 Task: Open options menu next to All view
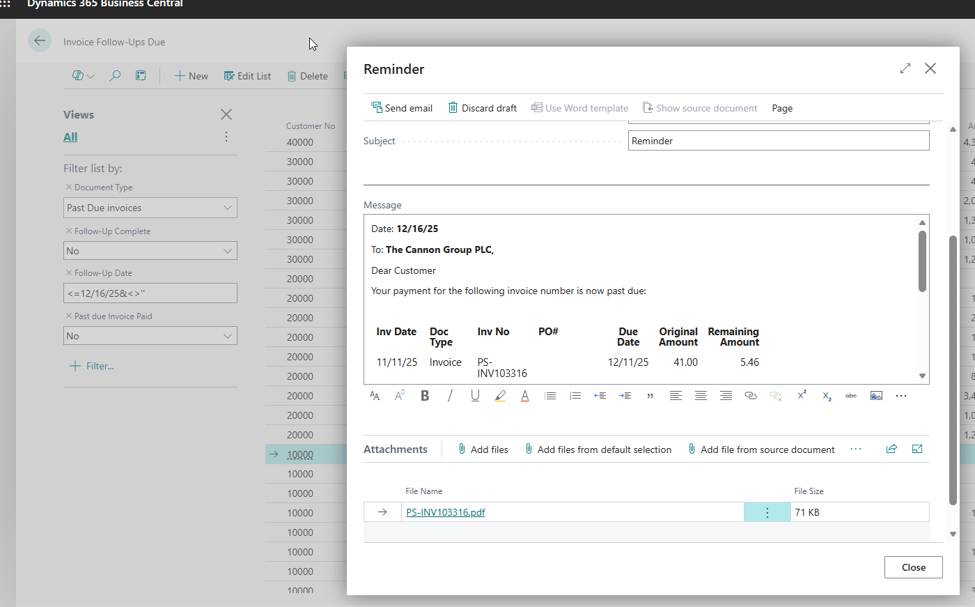(226, 137)
